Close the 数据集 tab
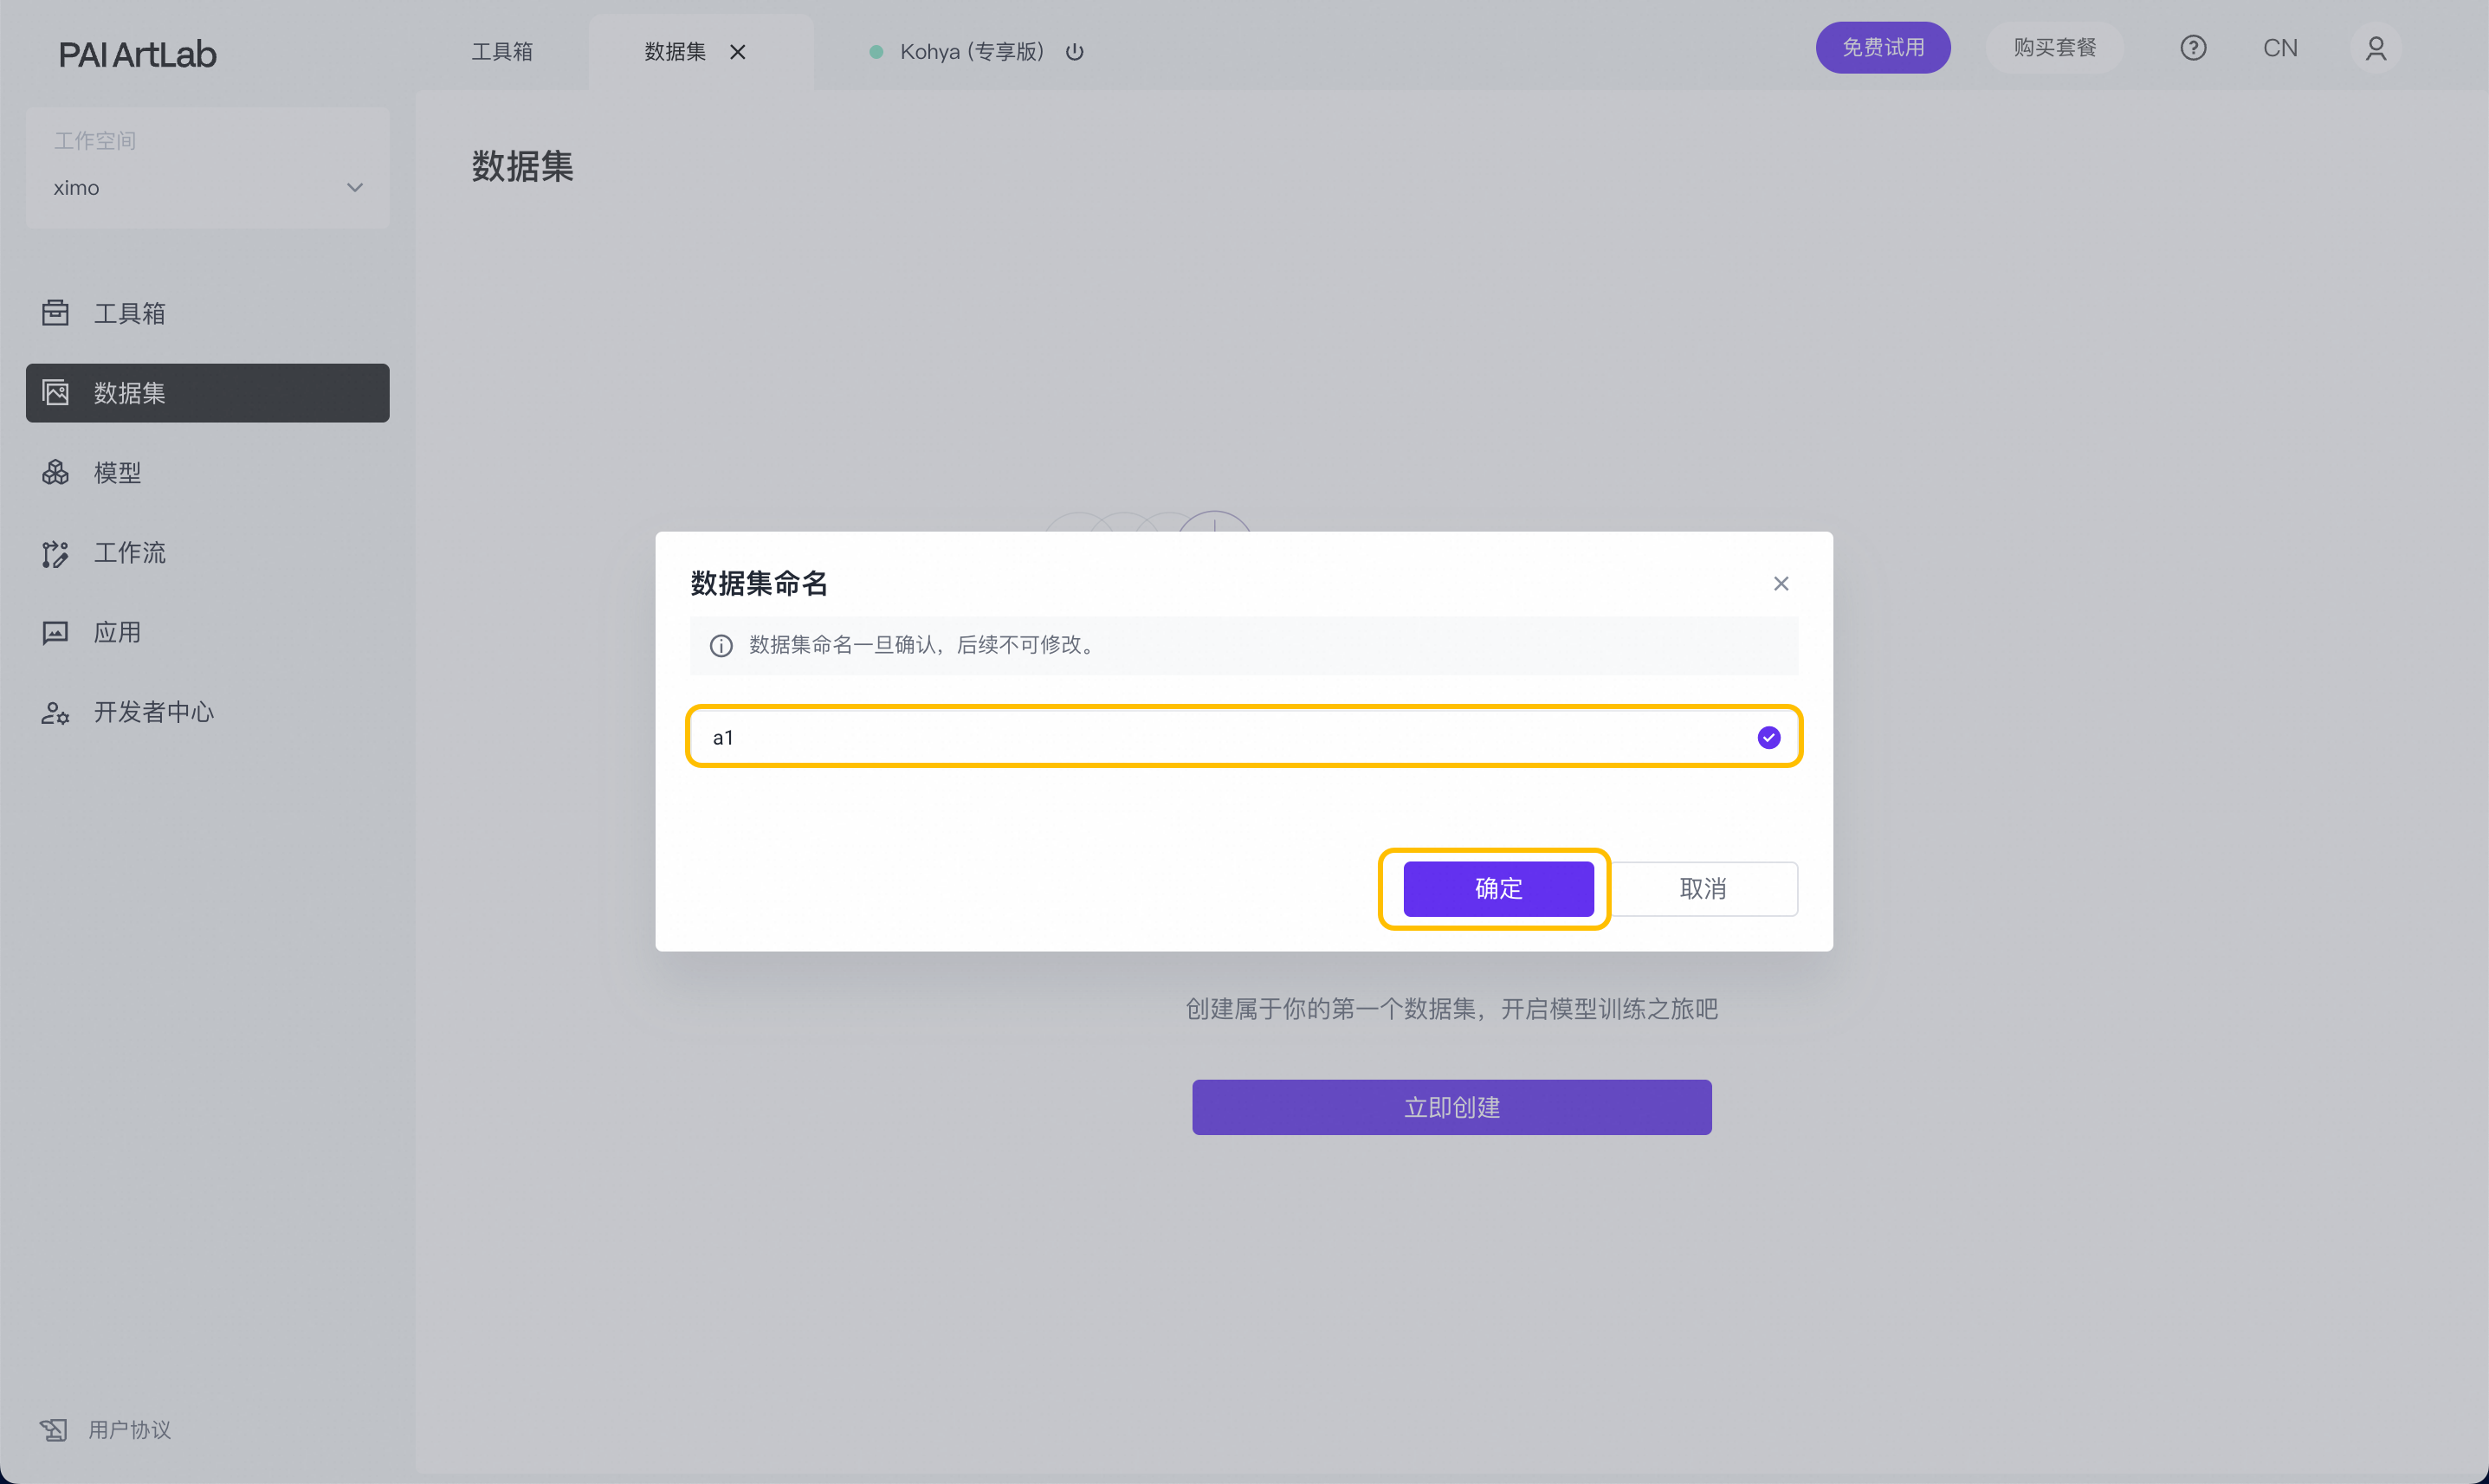The image size is (2489, 1484). pyautogui.click(x=737, y=52)
